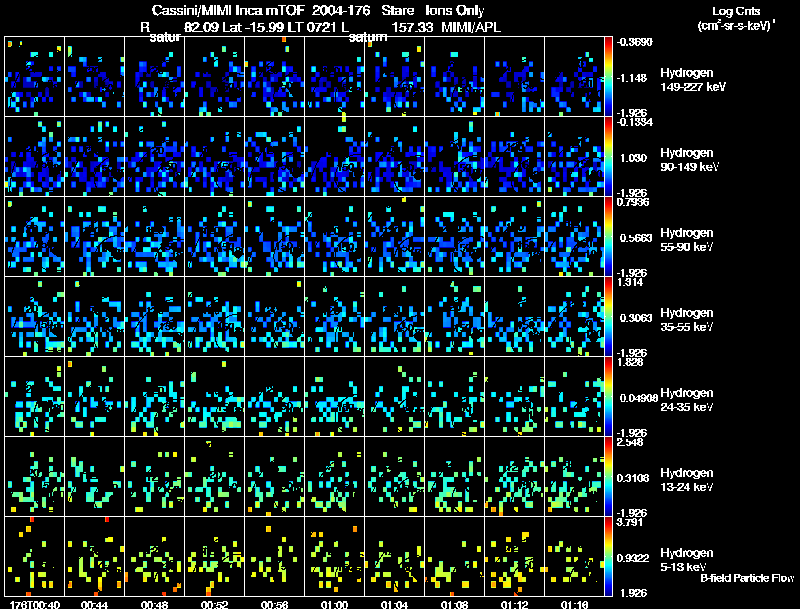Image resolution: width=800 pixels, height=609 pixels.
Task: Open the 90-149 keV panel at 00:52
Action: (214, 157)
